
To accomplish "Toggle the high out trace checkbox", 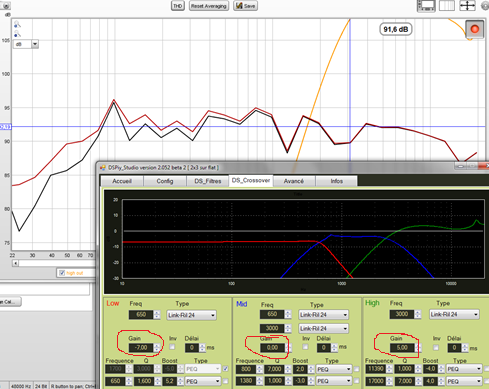I will click(62, 273).
